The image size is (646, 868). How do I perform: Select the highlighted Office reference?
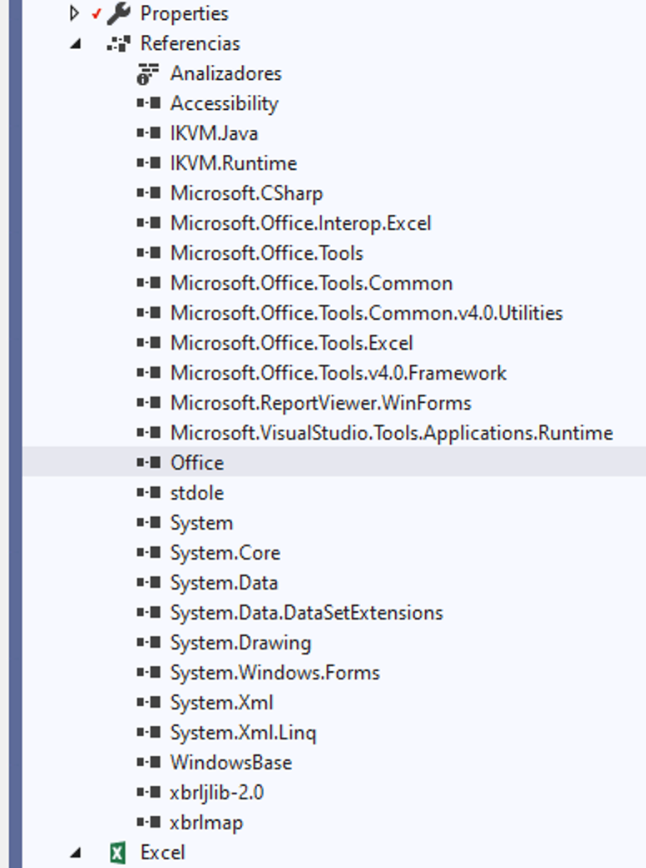click(196, 463)
